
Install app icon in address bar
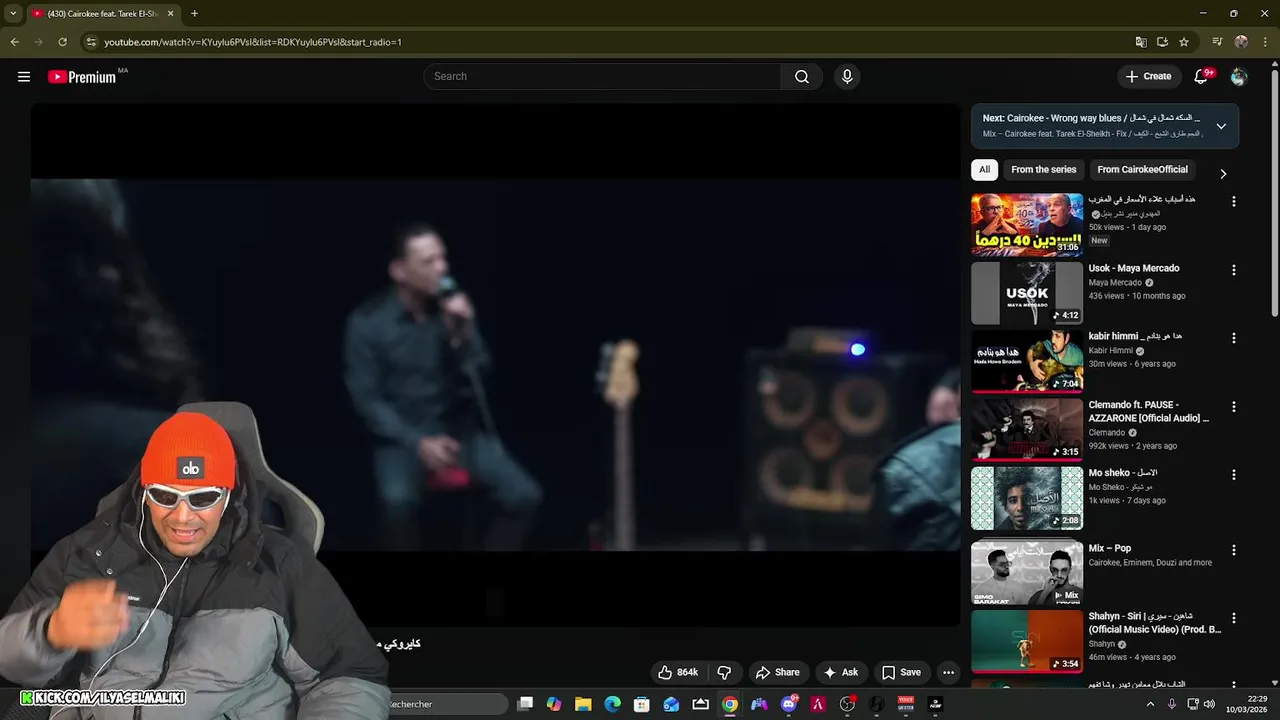pos(1162,42)
